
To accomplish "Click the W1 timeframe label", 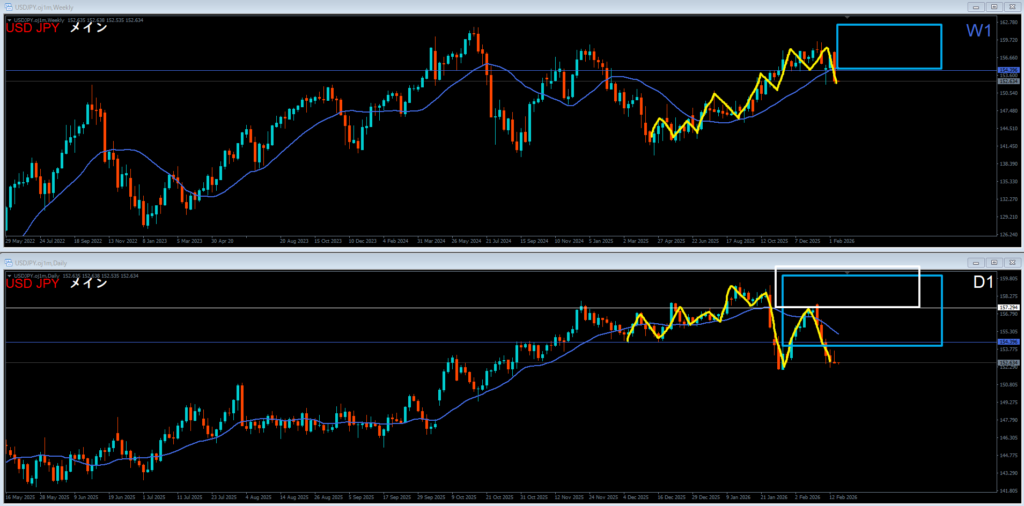I will [x=978, y=32].
